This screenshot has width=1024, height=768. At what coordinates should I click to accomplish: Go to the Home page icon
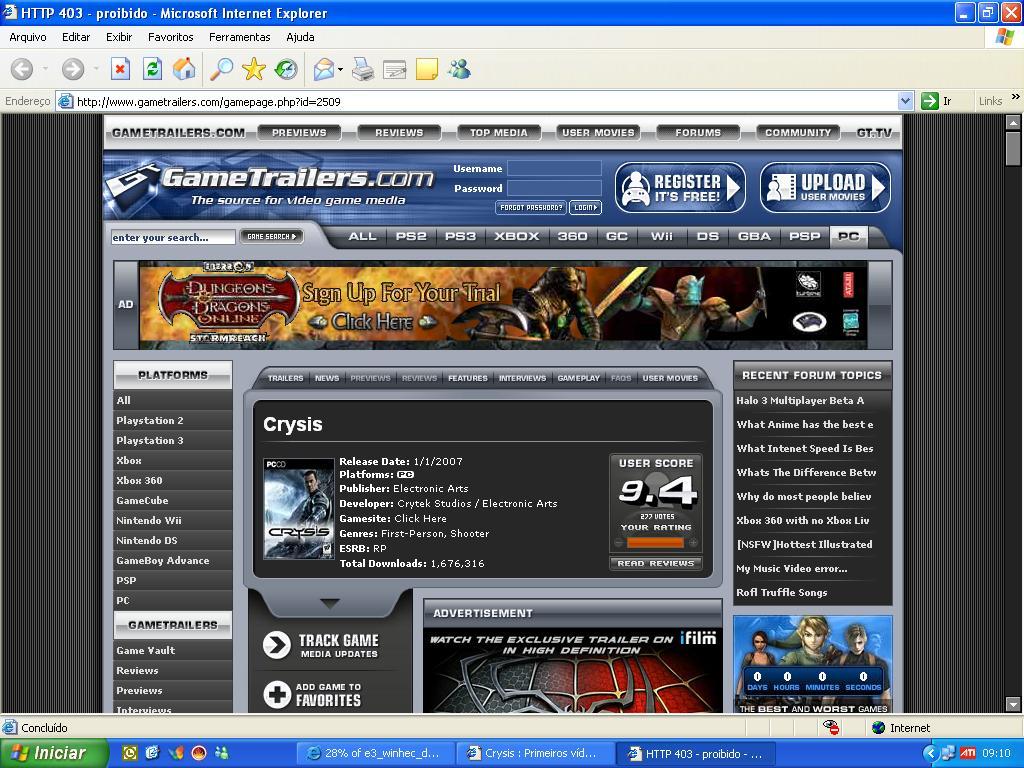[x=184, y=69]
